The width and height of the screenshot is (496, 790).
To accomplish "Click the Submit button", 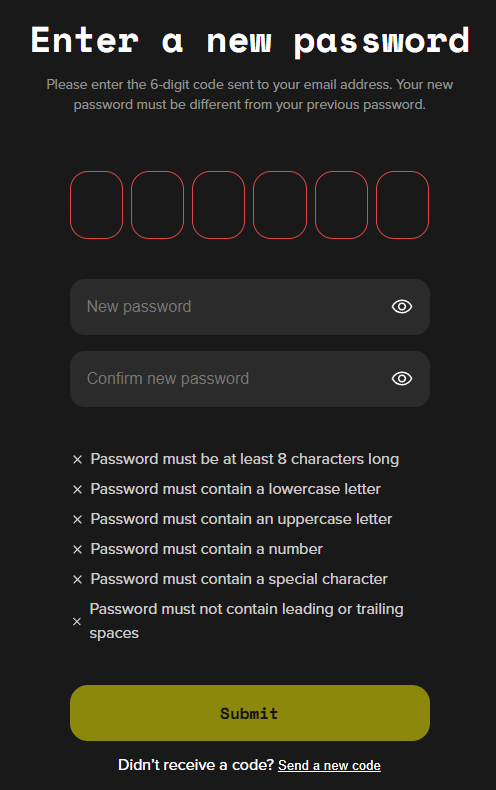I will 250,713.
